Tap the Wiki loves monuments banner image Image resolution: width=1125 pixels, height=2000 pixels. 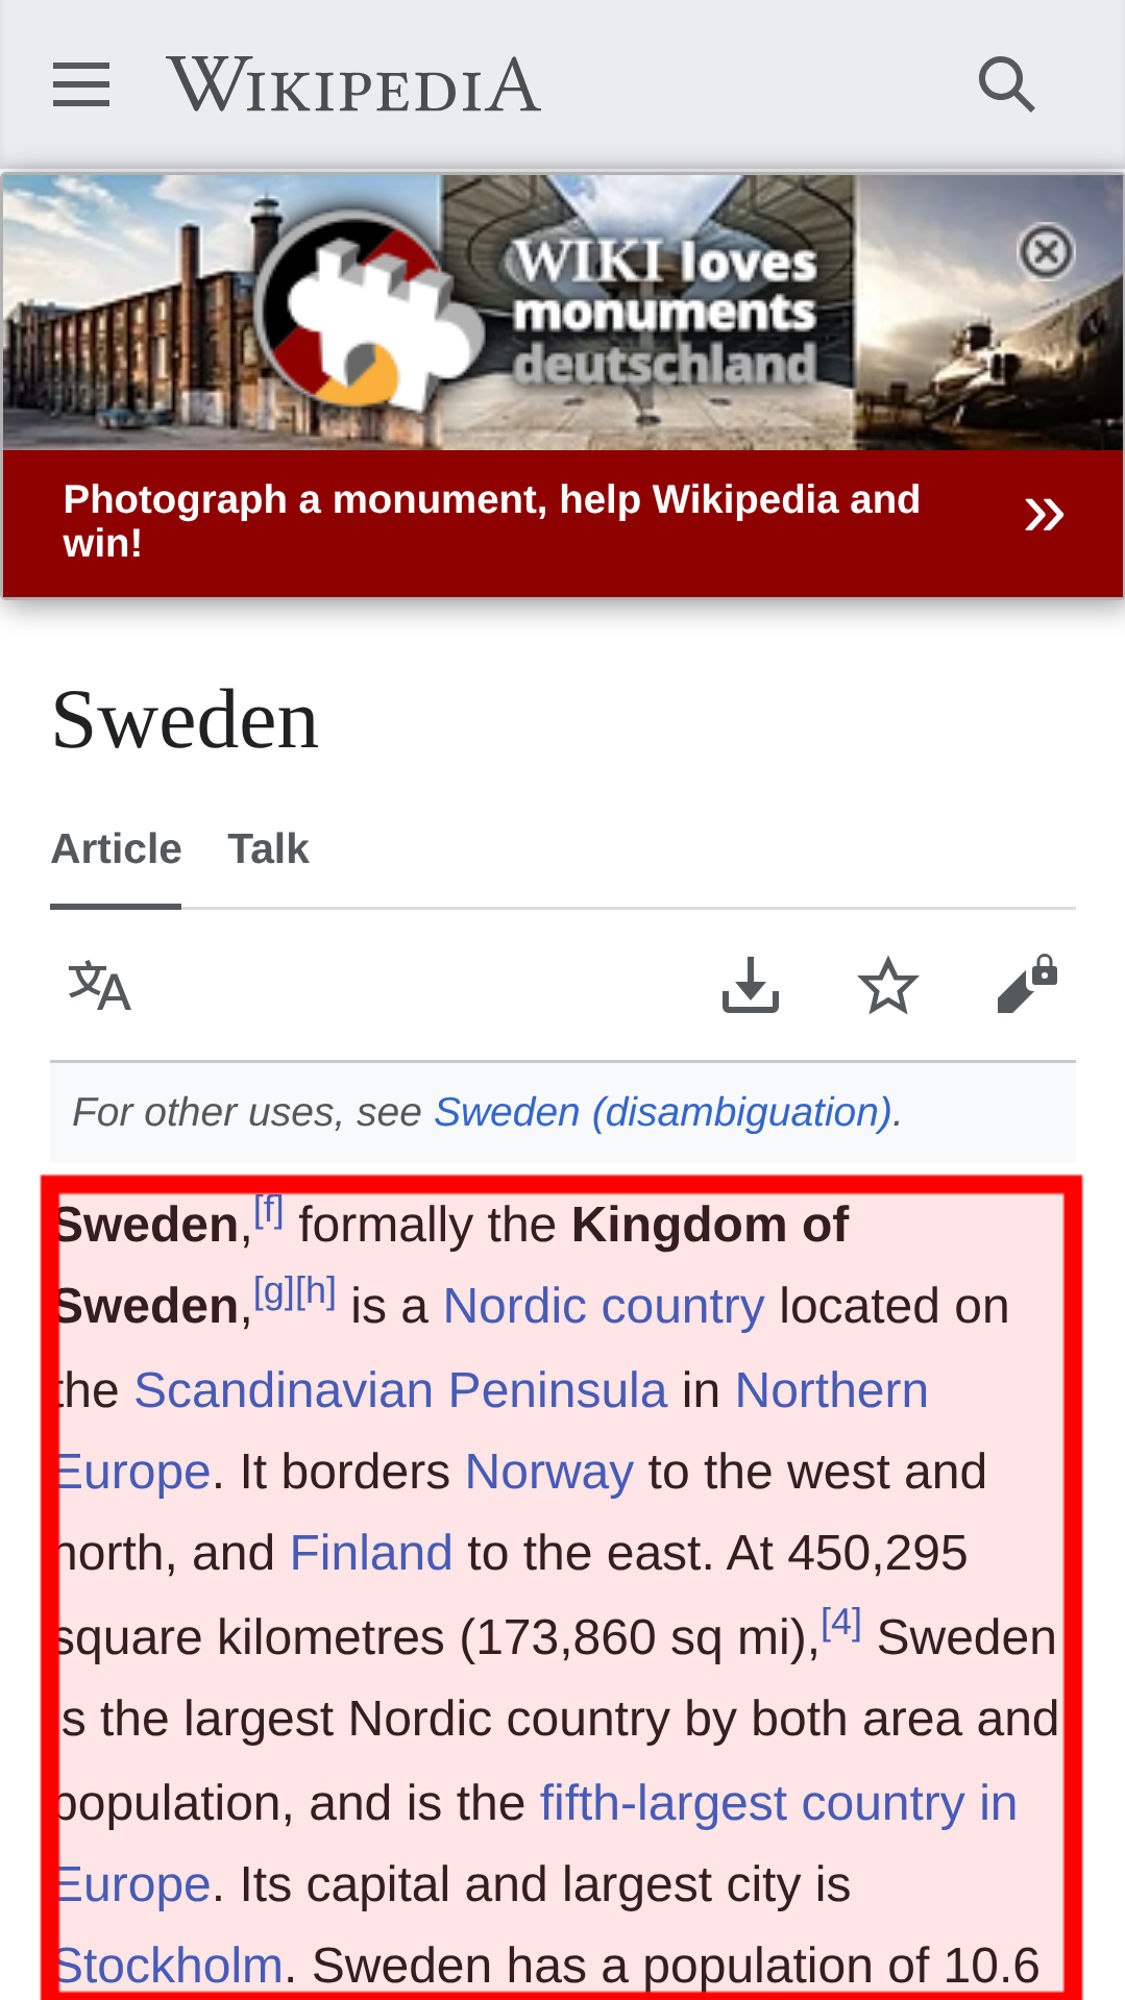[563, 312]
